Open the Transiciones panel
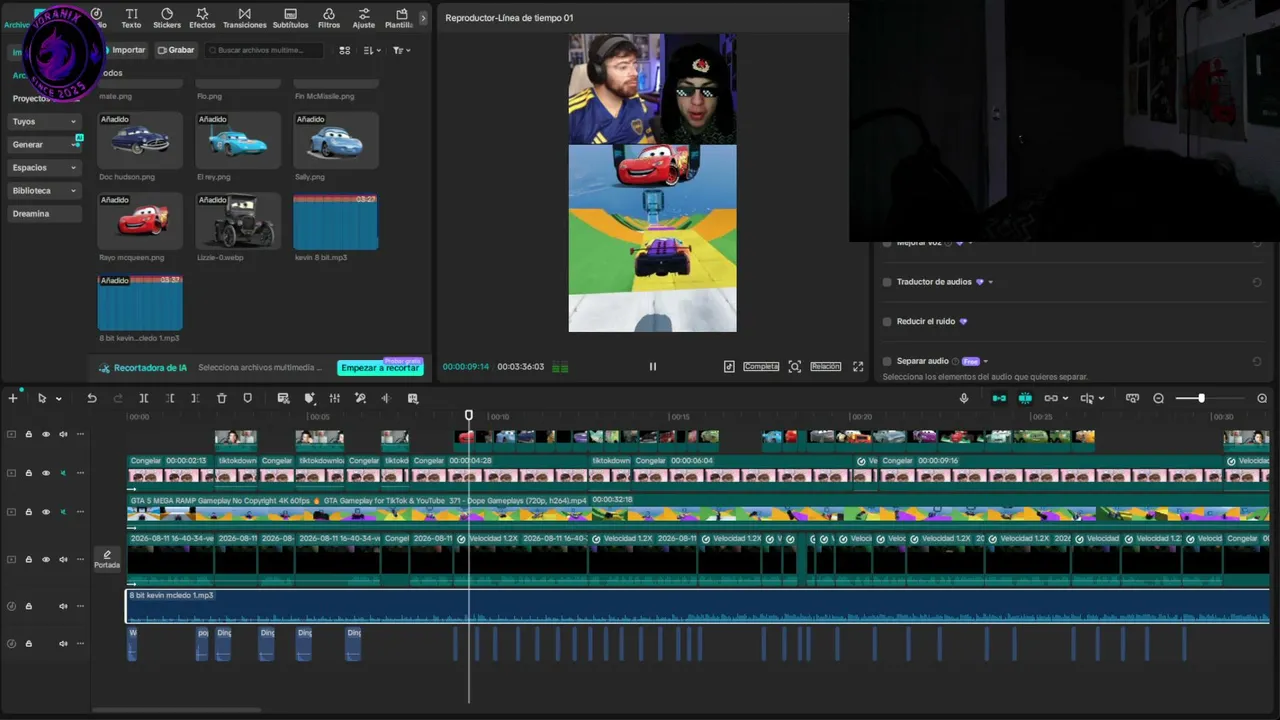This screenshot has height=720, width=1280. click(245, 18)
